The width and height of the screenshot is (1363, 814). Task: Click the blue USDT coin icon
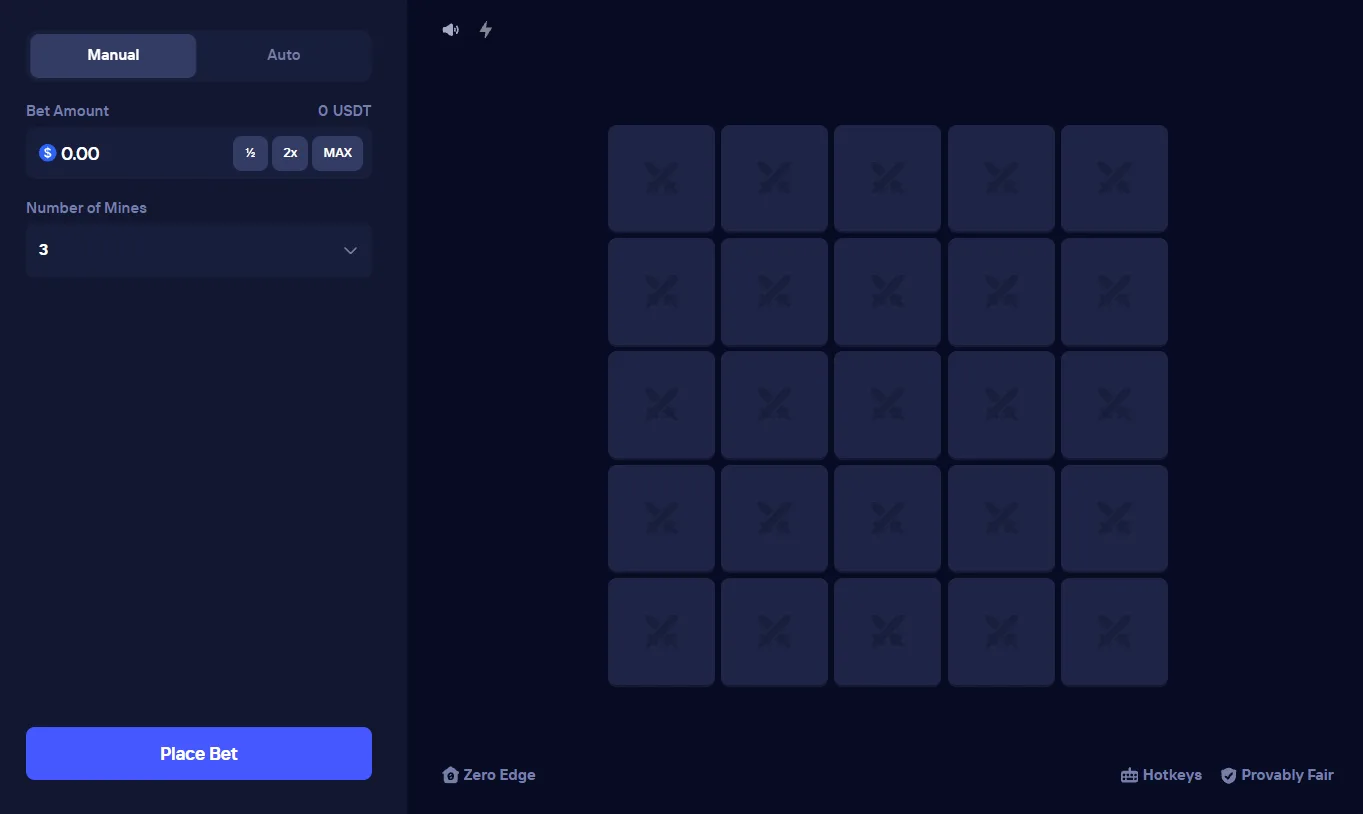pos(47,153)
